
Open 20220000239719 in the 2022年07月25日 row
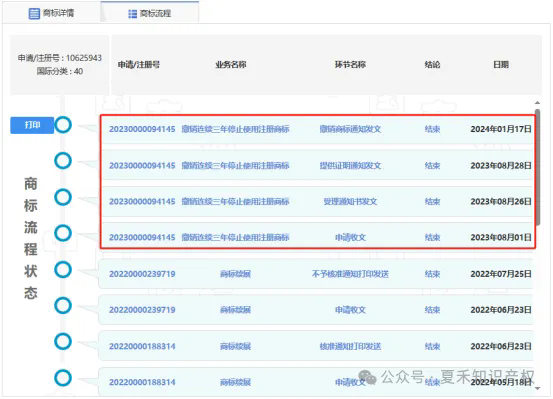coord(142,274)
